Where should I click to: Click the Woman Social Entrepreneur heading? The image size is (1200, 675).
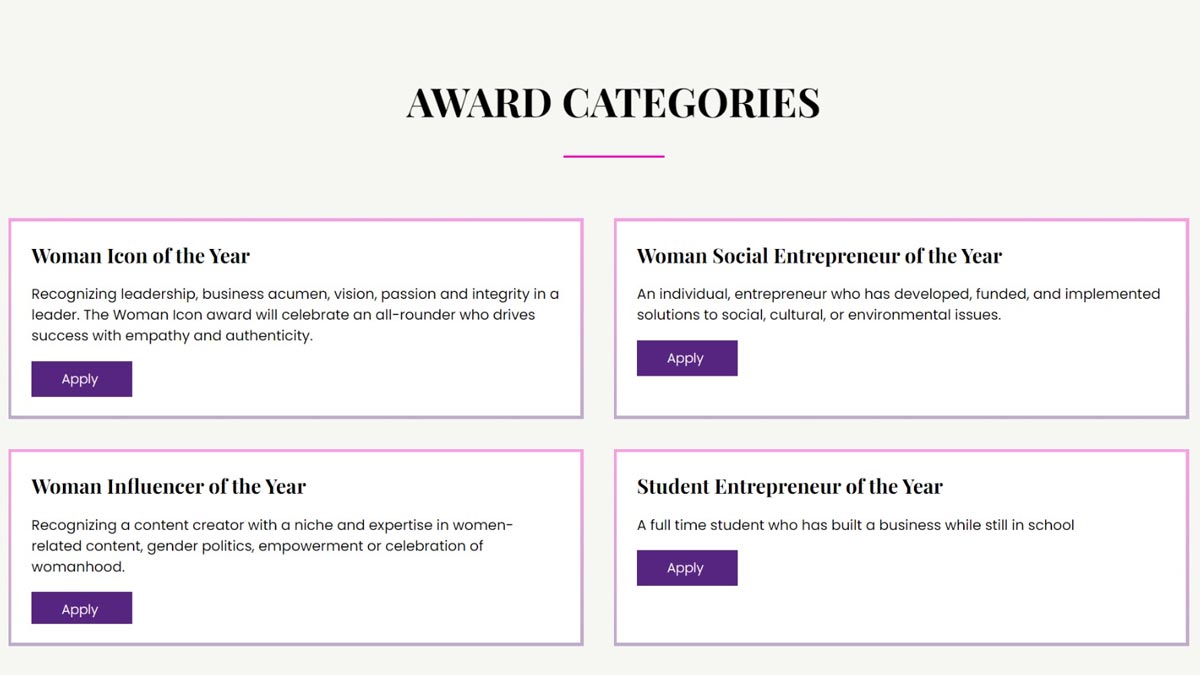819,256
